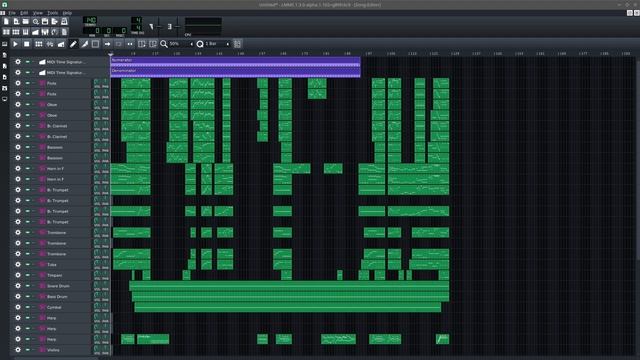Select the pencil draw mode

pos(73,44)
